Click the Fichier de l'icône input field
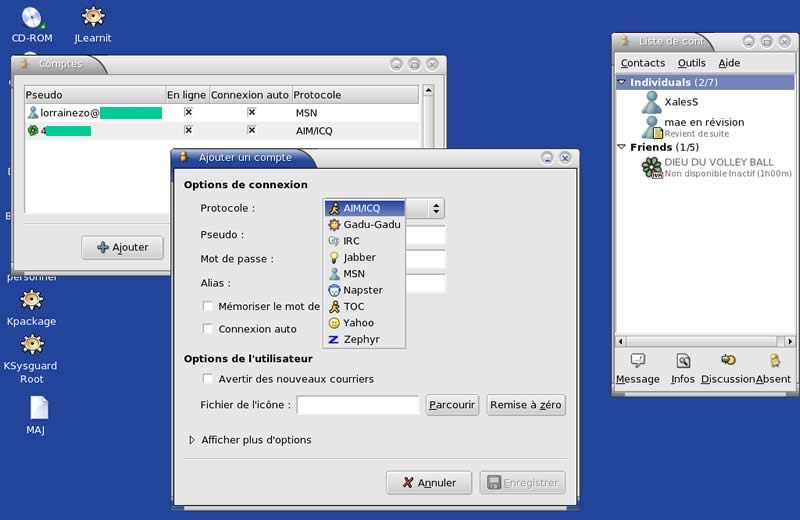This screenshot has width=800, height=520. (x=358, y=405)
